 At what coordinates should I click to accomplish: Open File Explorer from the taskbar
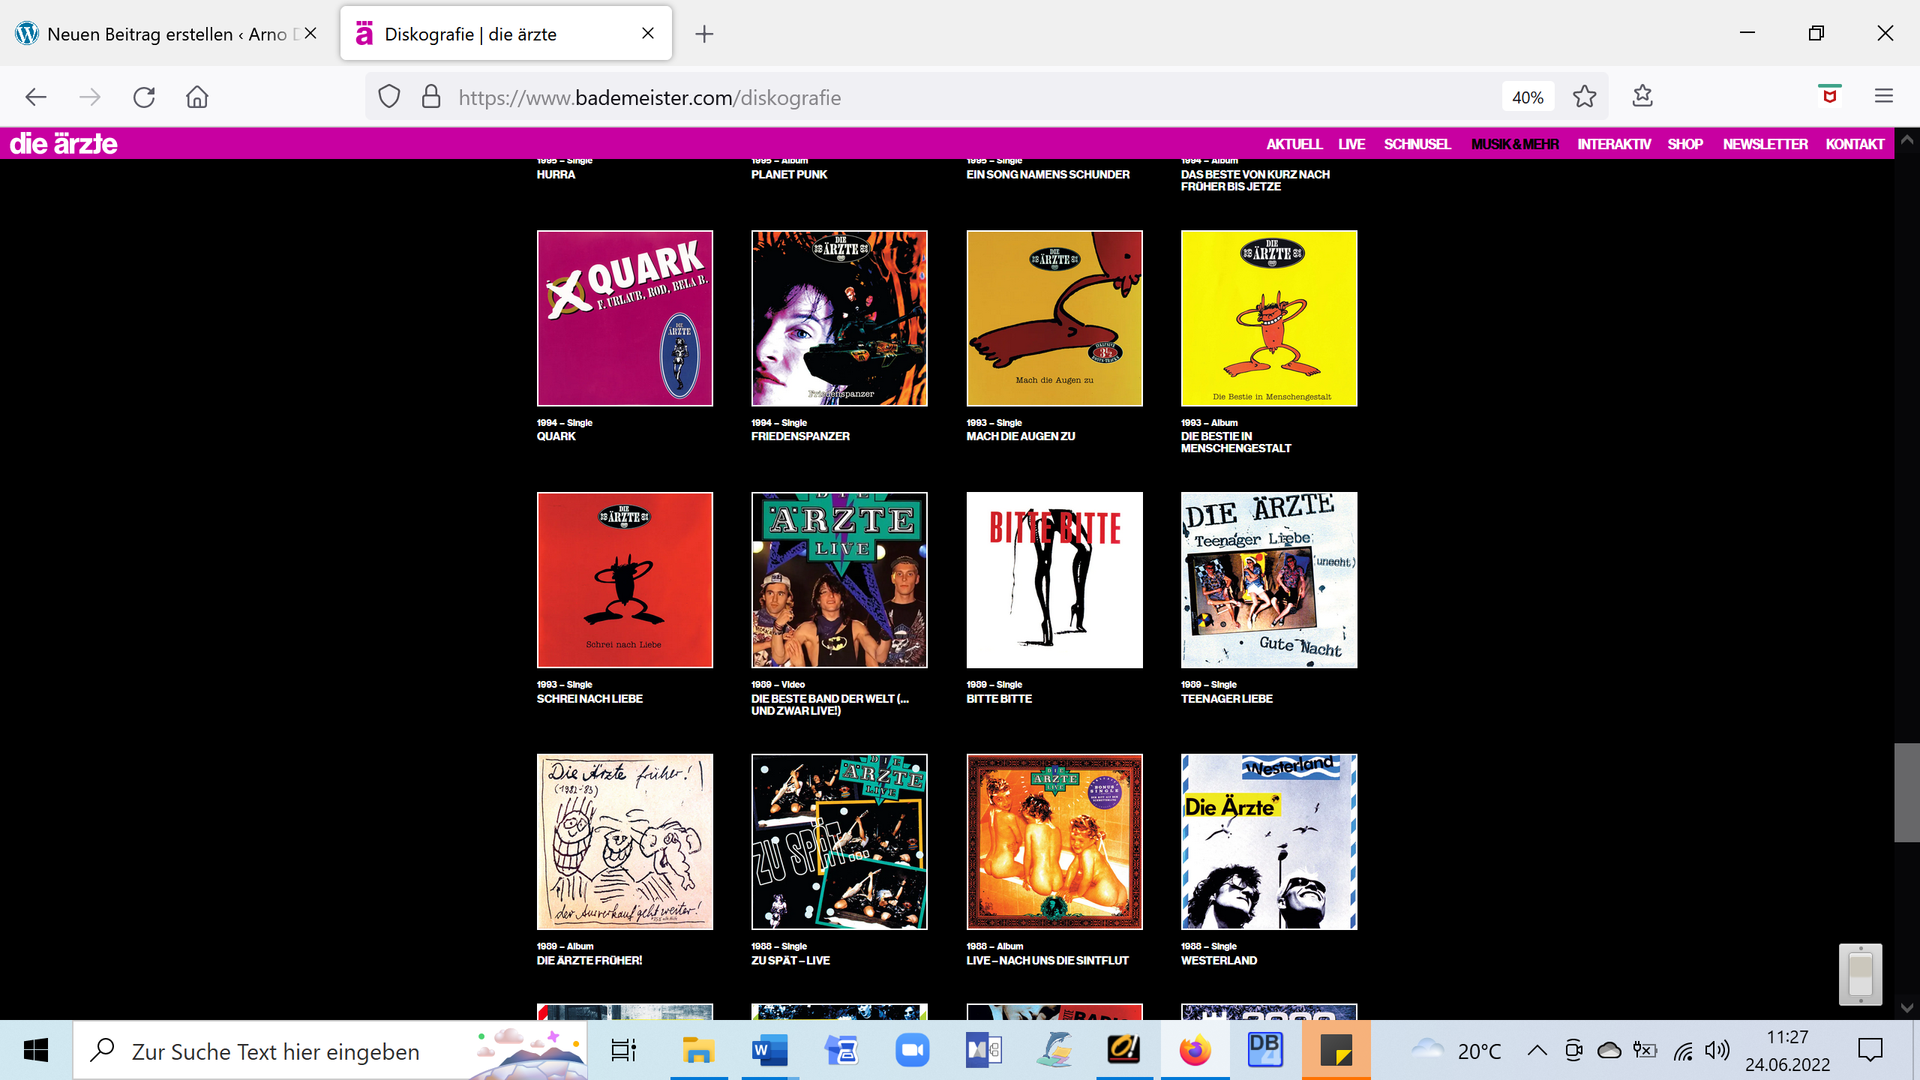[697, 1050]
